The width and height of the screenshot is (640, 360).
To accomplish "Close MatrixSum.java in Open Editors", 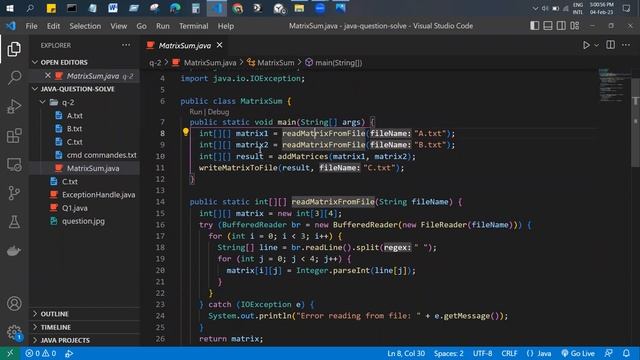I will click(x=48, y=76).
